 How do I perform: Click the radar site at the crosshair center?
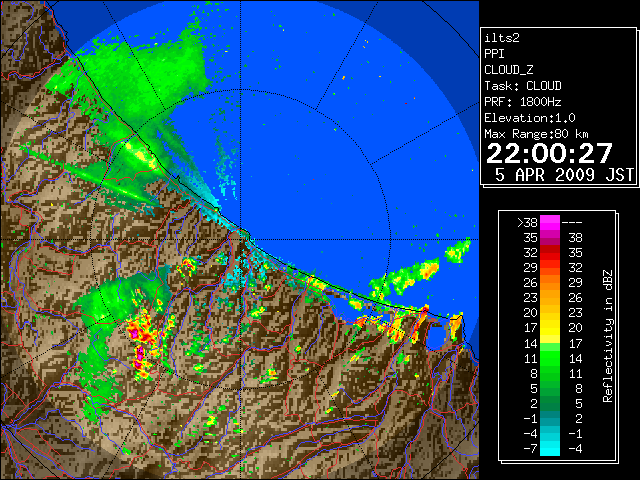[x=240, y=239]
